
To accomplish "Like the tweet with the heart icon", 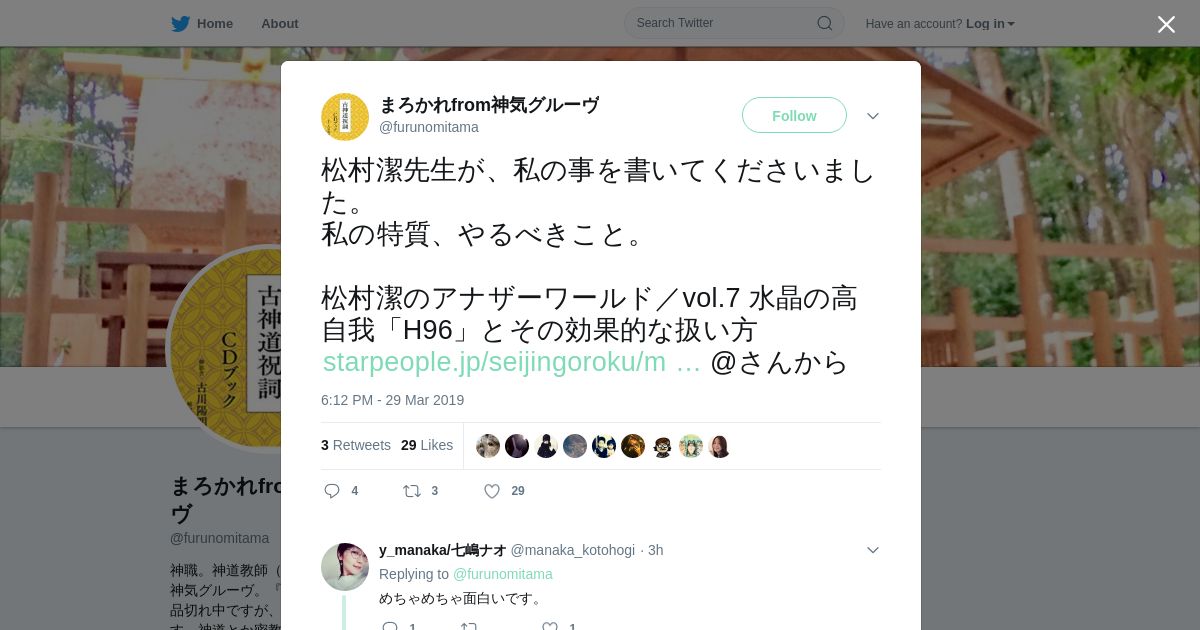I will [492, 491].
